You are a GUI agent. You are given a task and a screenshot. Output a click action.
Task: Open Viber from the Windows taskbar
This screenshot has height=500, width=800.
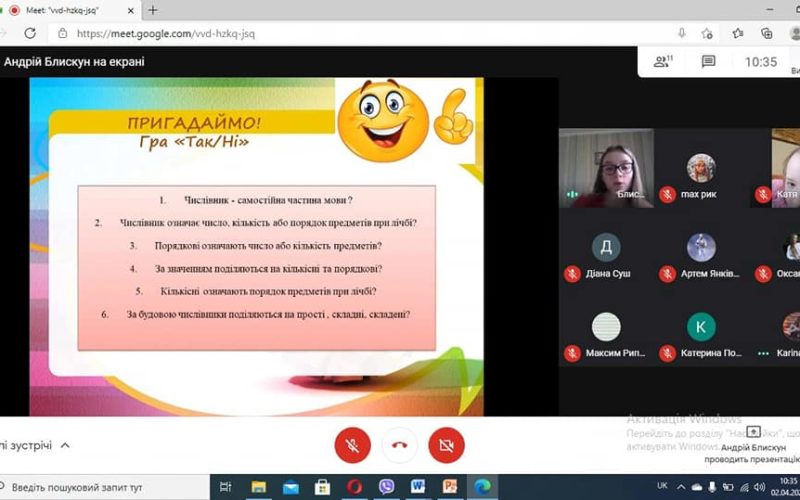click(387, 487)
